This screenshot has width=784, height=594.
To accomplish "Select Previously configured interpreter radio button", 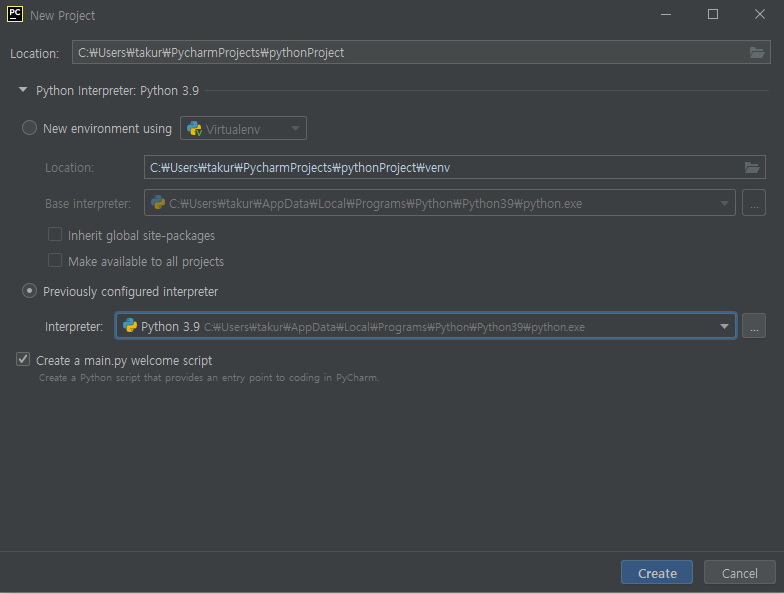I will 30,291.
